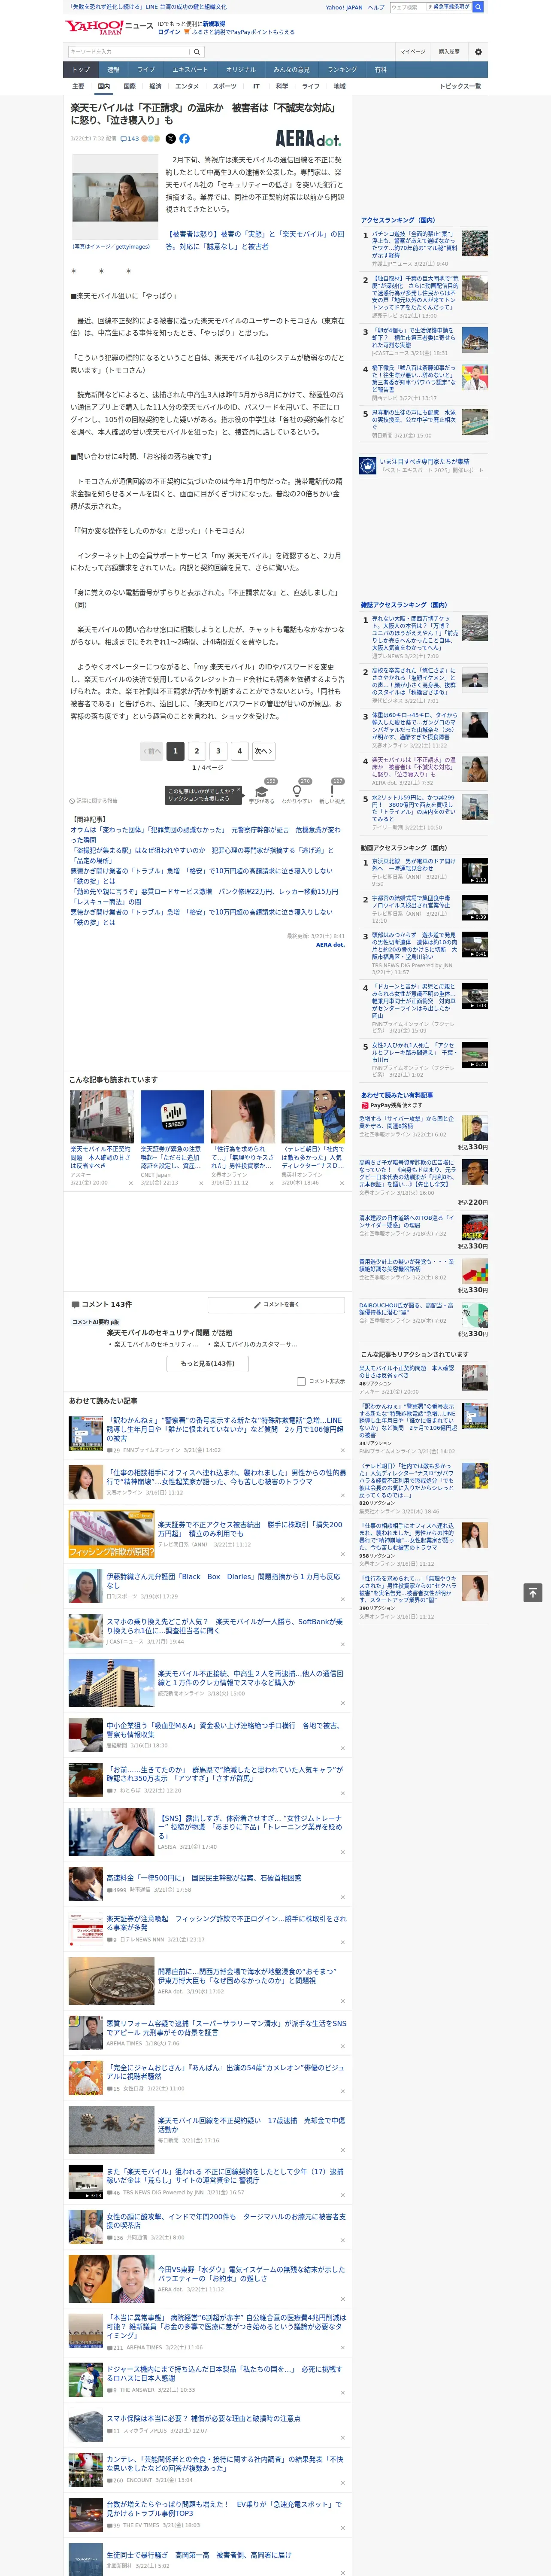Share article on X (Twitter)

[170, 139]
